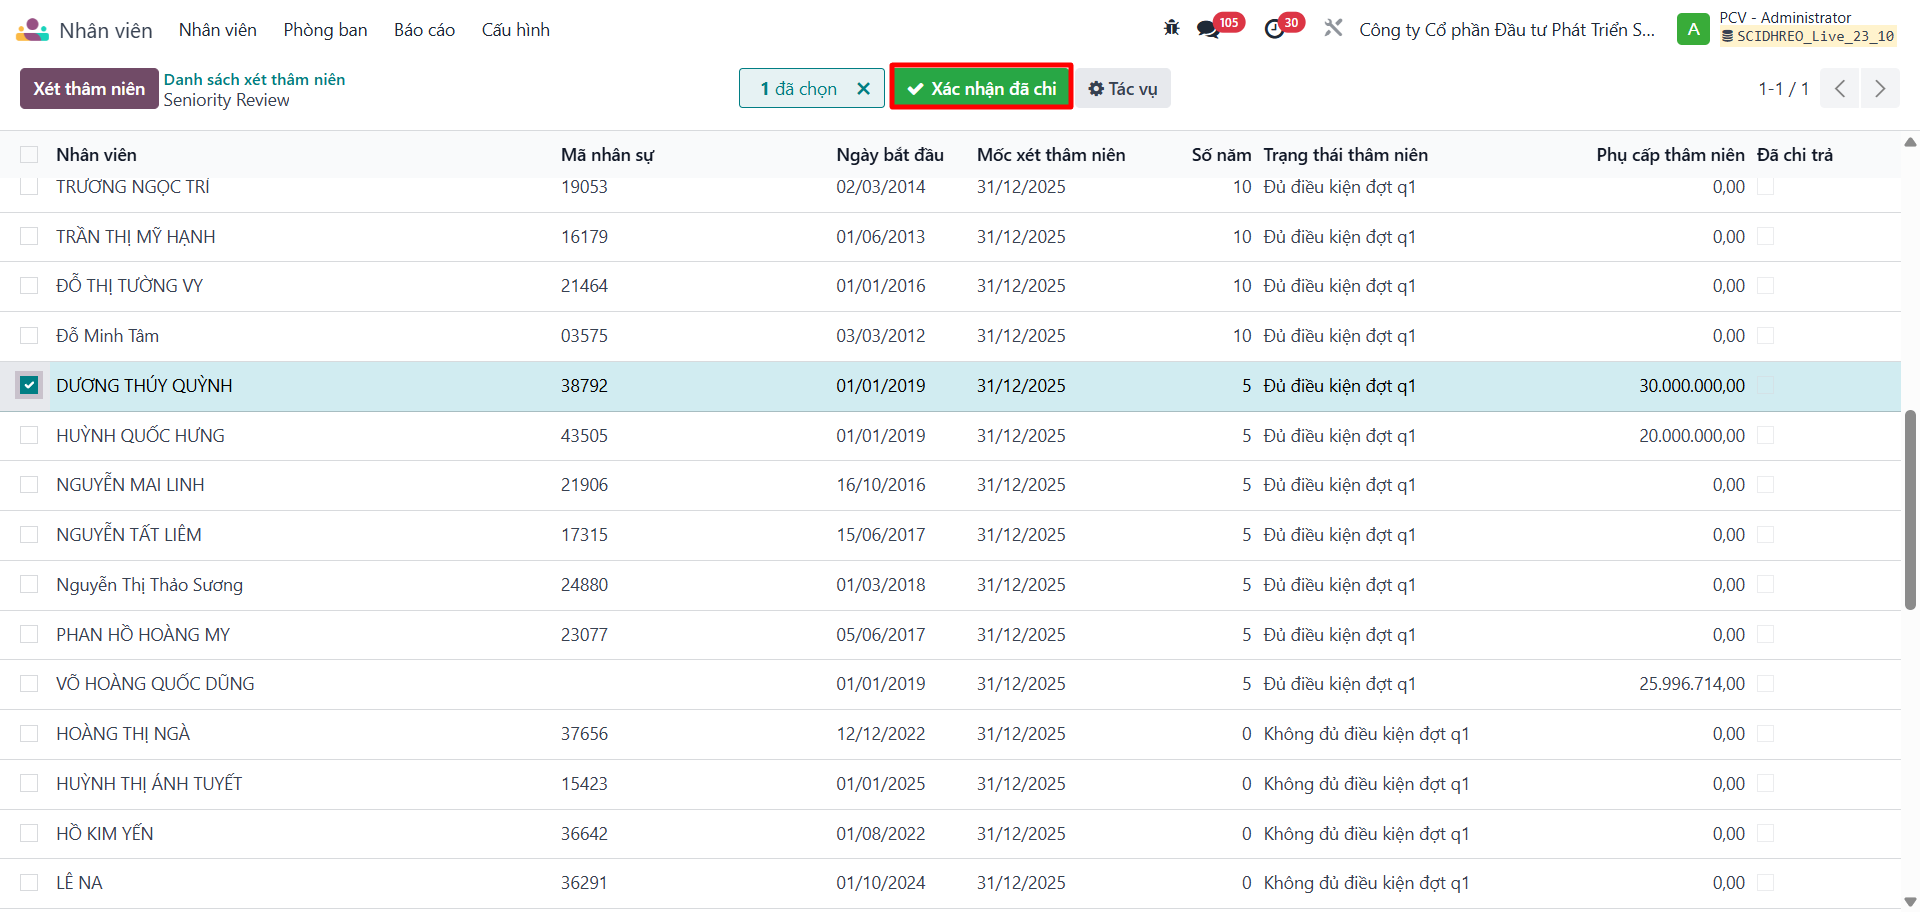Uncheck the DƯƠNG THÚY QUỲNH row checkbox

coord(29,385)
